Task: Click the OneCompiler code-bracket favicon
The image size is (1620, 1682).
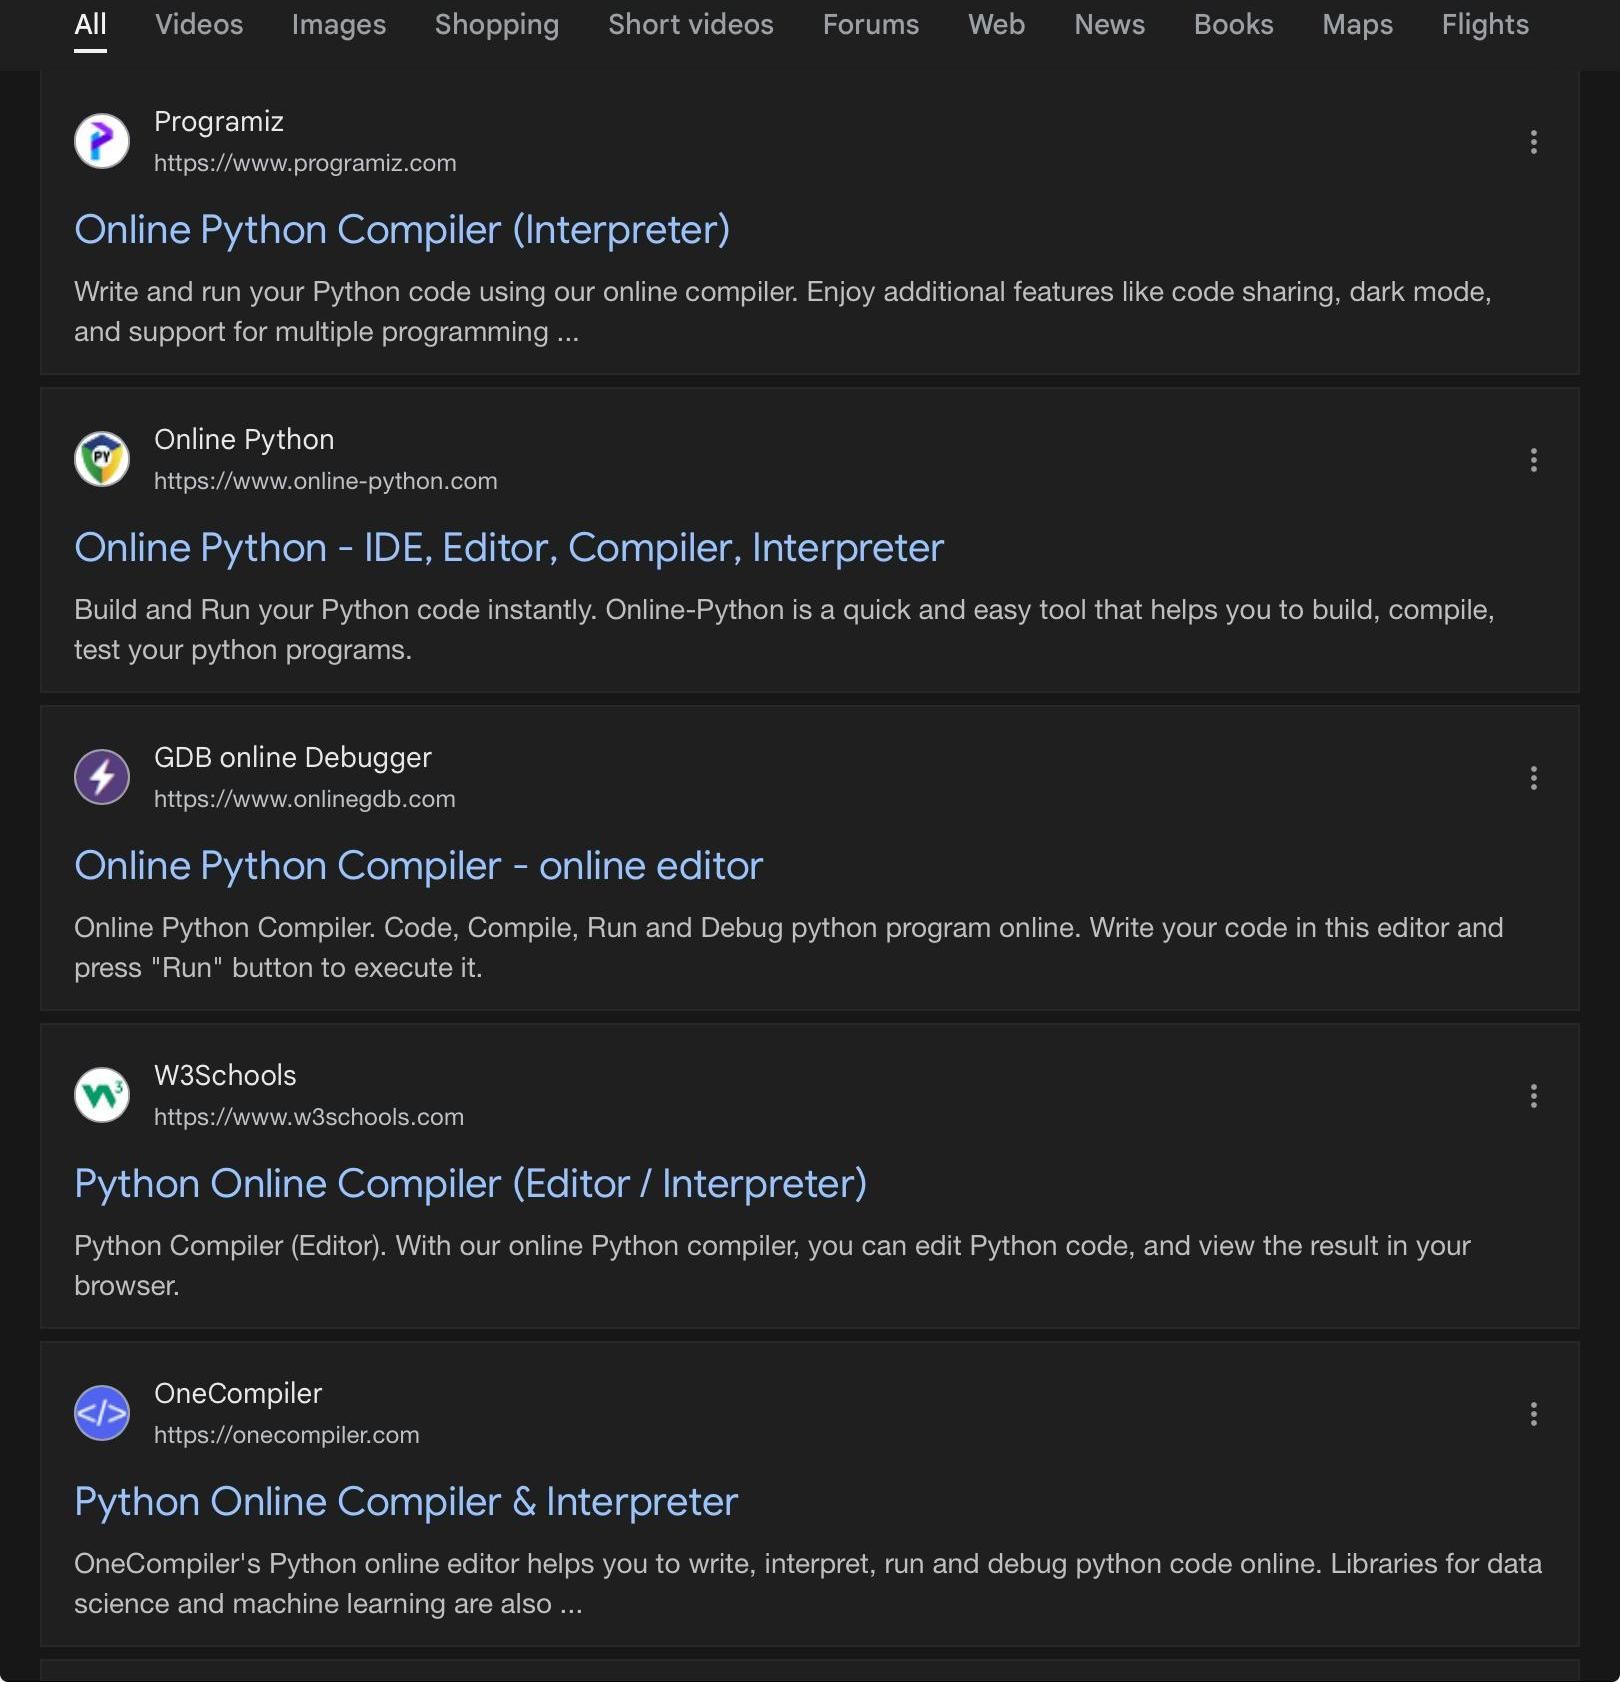Action: (x=102, y=1413)
